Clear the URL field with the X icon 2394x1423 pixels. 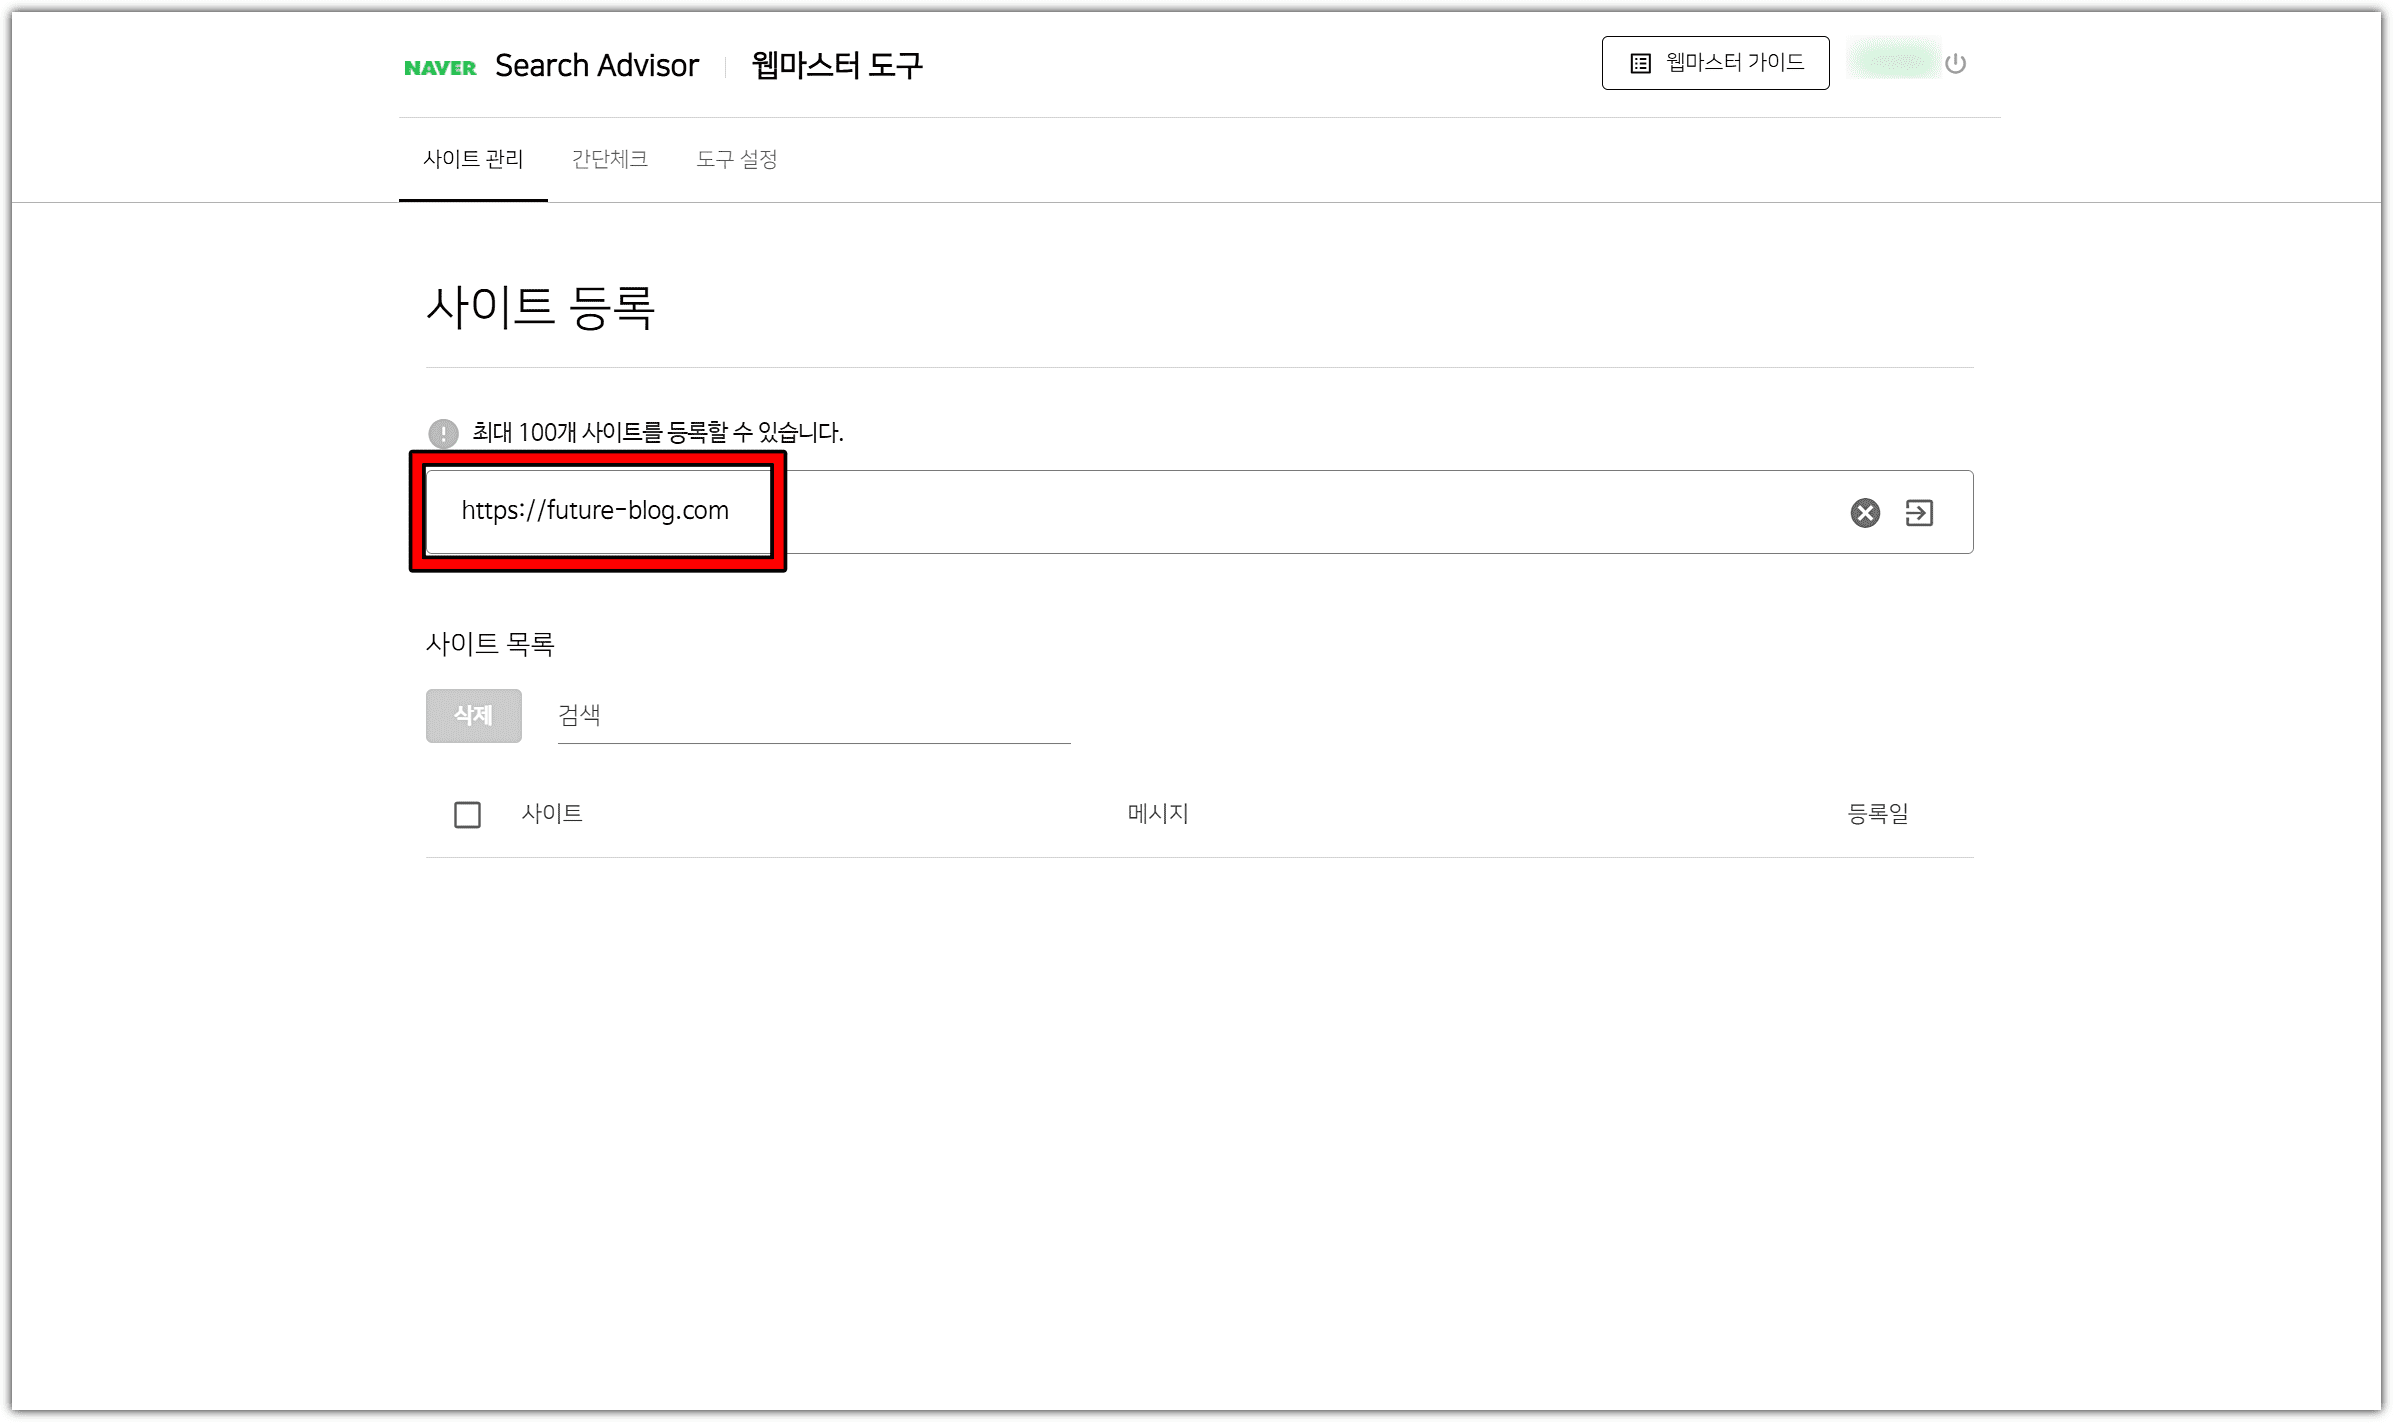1864,513
